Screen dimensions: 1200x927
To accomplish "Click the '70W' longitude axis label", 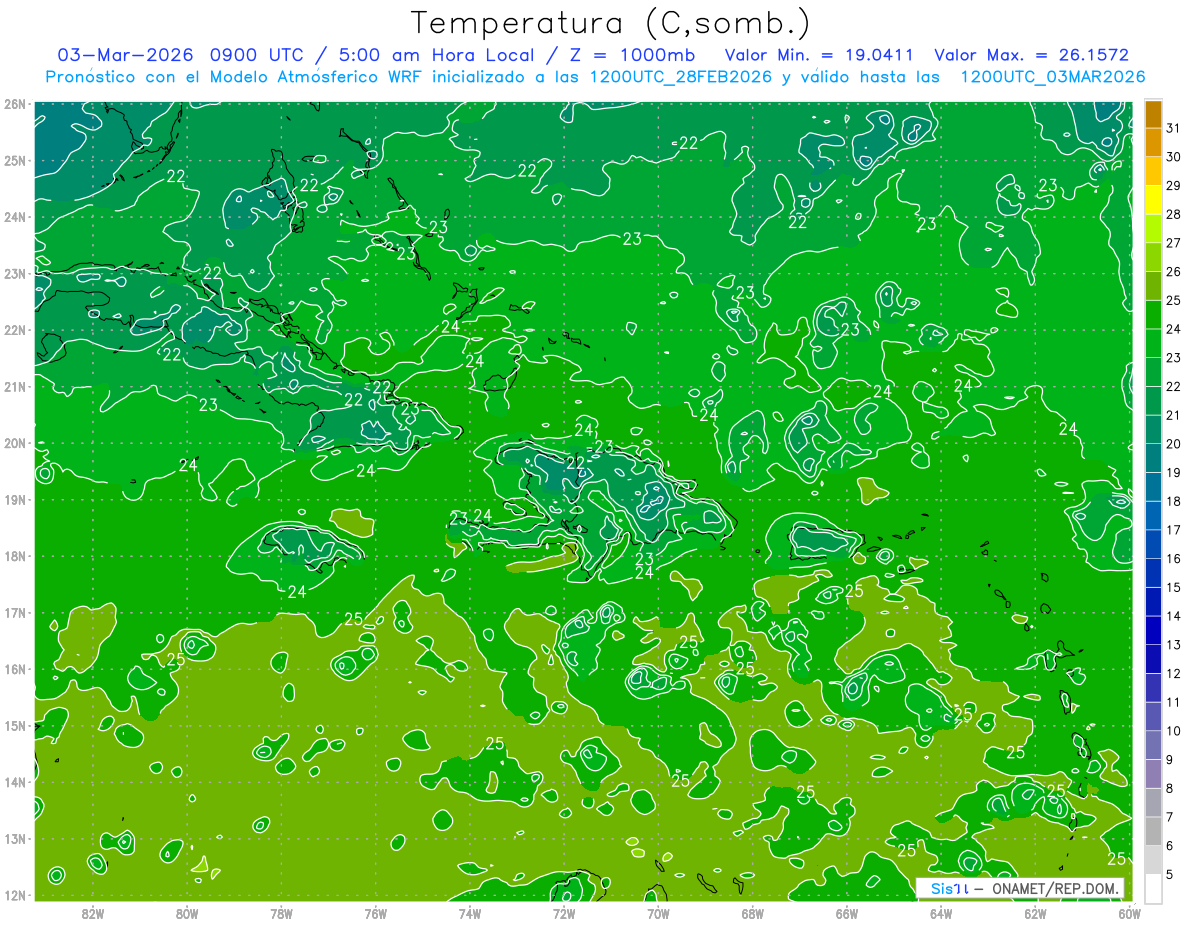I will tap(658, 913).
